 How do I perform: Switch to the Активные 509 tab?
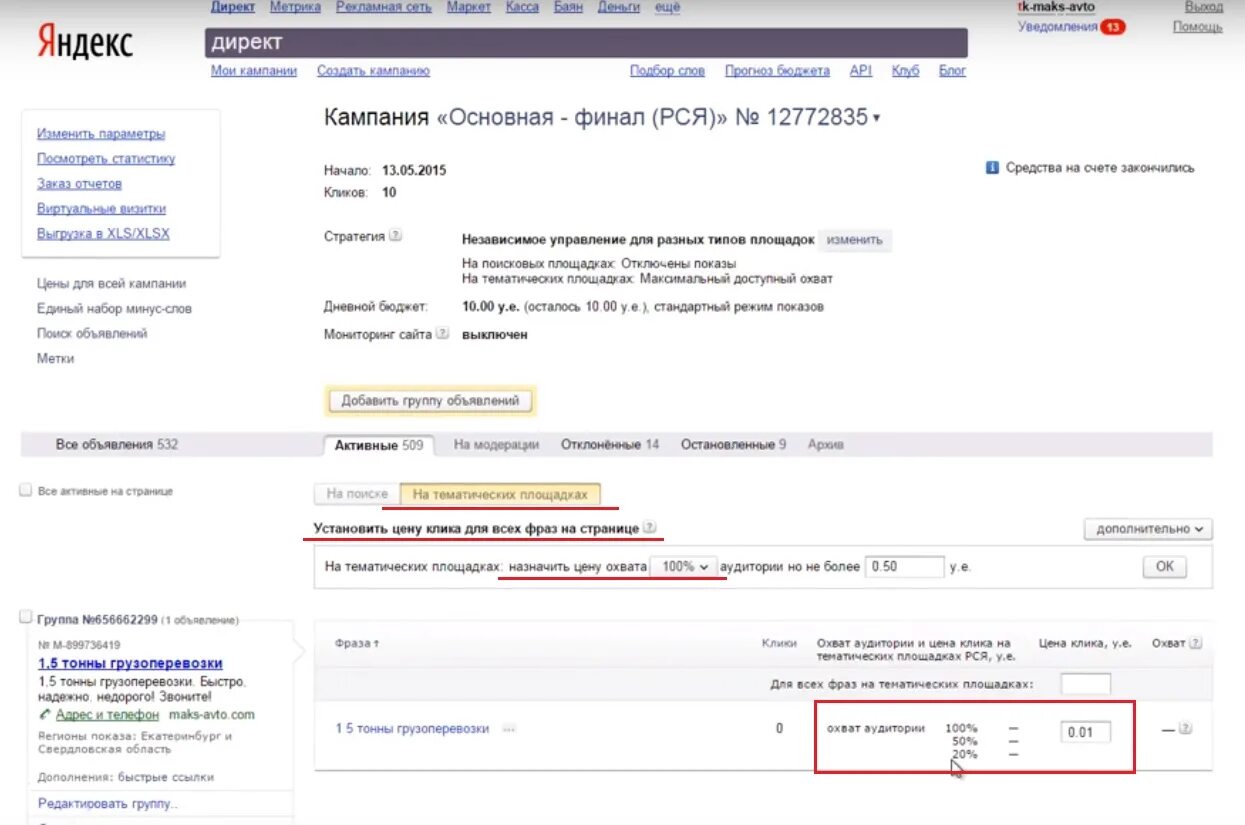click(379, 445)
